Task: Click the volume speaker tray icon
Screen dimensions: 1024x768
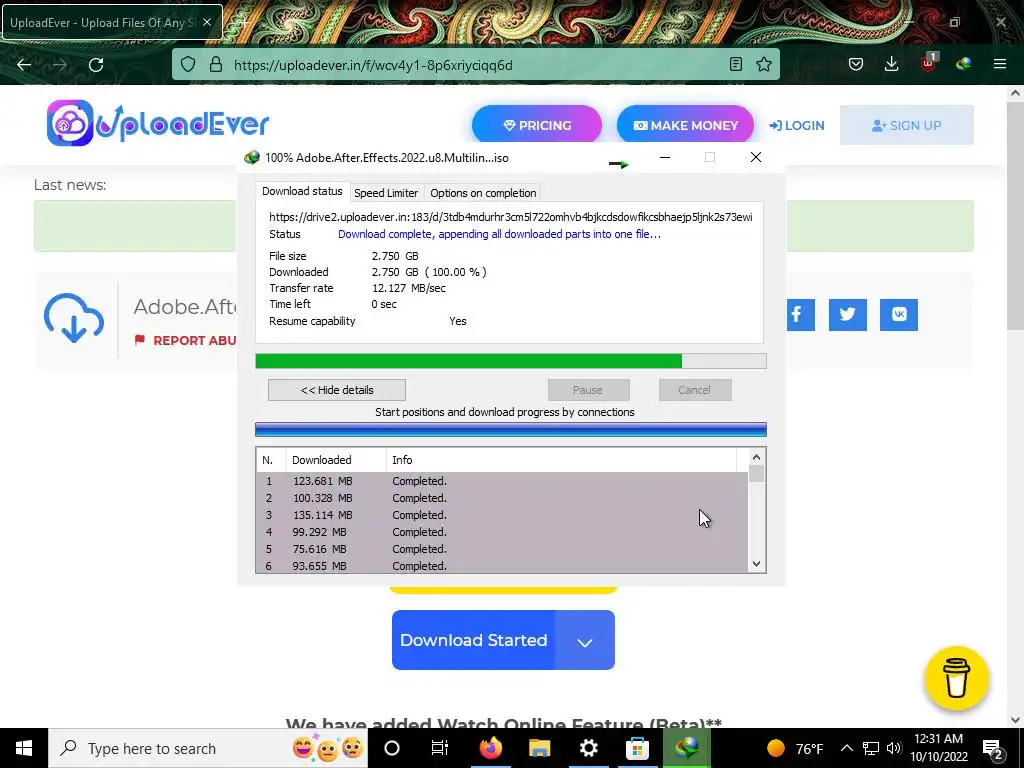Action: (894, 748)
